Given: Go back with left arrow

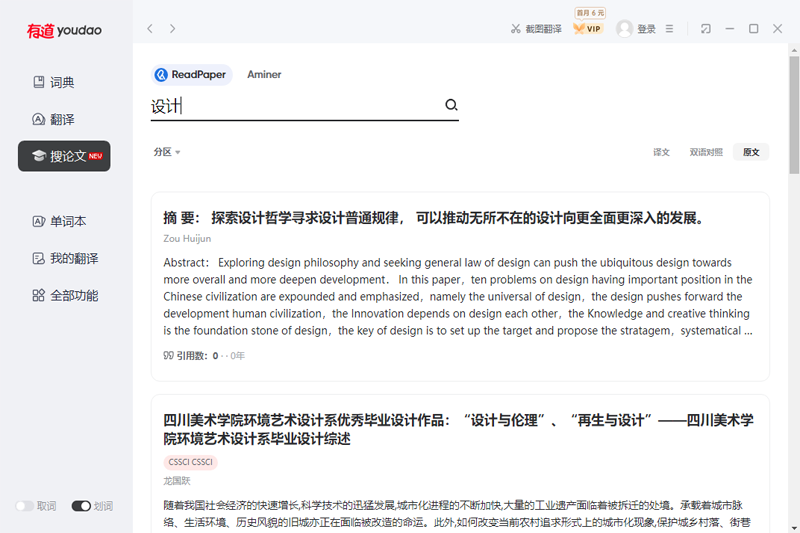Looking at the screenshot, I should 150,29.
